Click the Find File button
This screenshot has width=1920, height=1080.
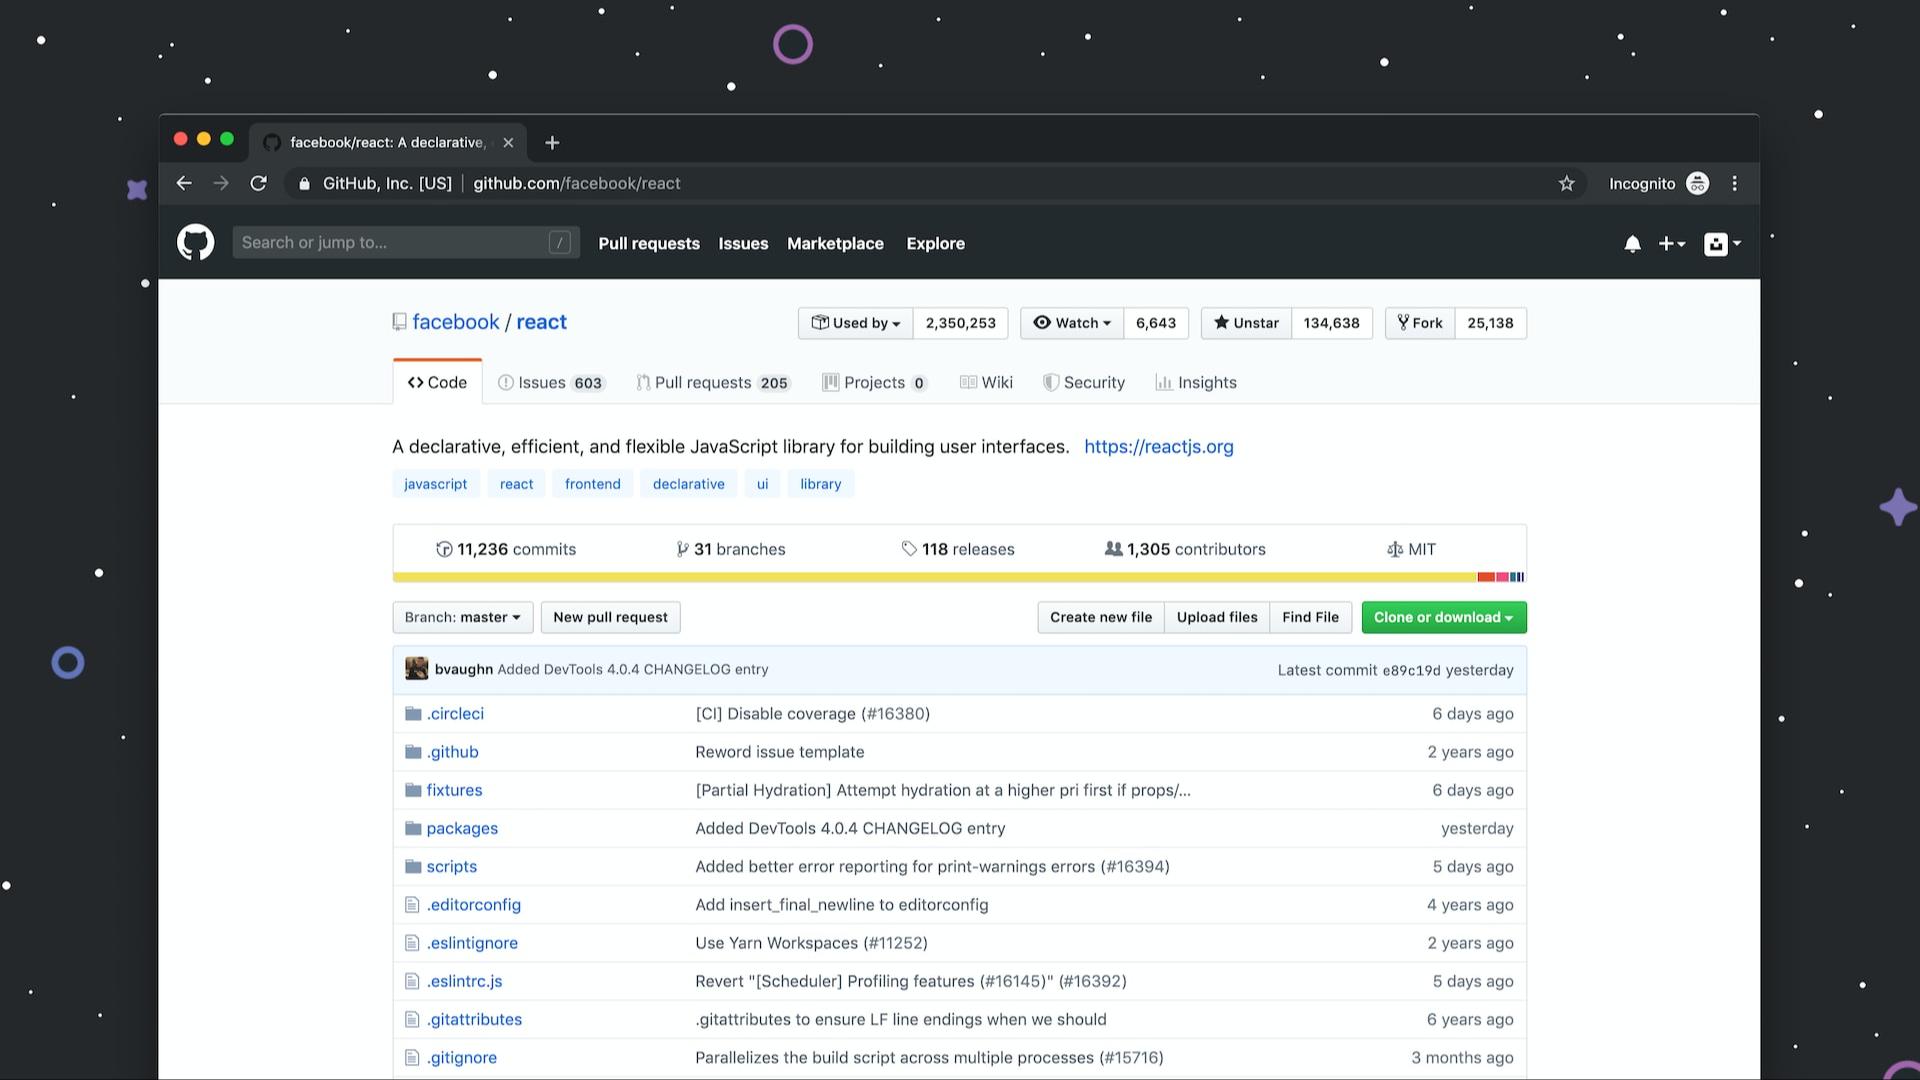(1309, 617)
